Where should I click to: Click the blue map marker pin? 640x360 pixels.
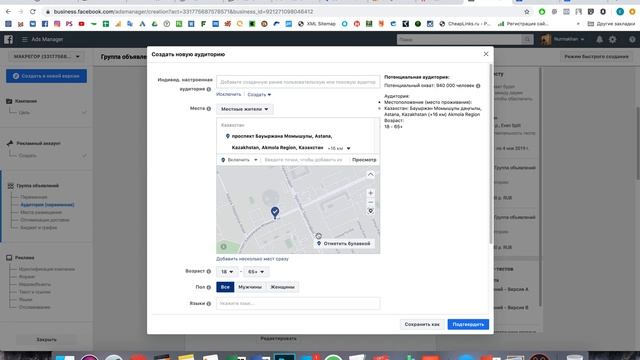click(x=275, y=212)
